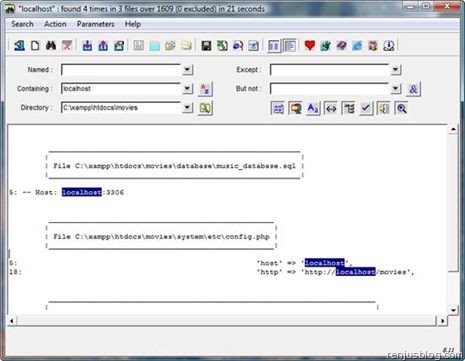The height and width of the screenshot is (361, 465).
Task: Click the cyan folder toolbar icon
Action: (x=155, y=45)
